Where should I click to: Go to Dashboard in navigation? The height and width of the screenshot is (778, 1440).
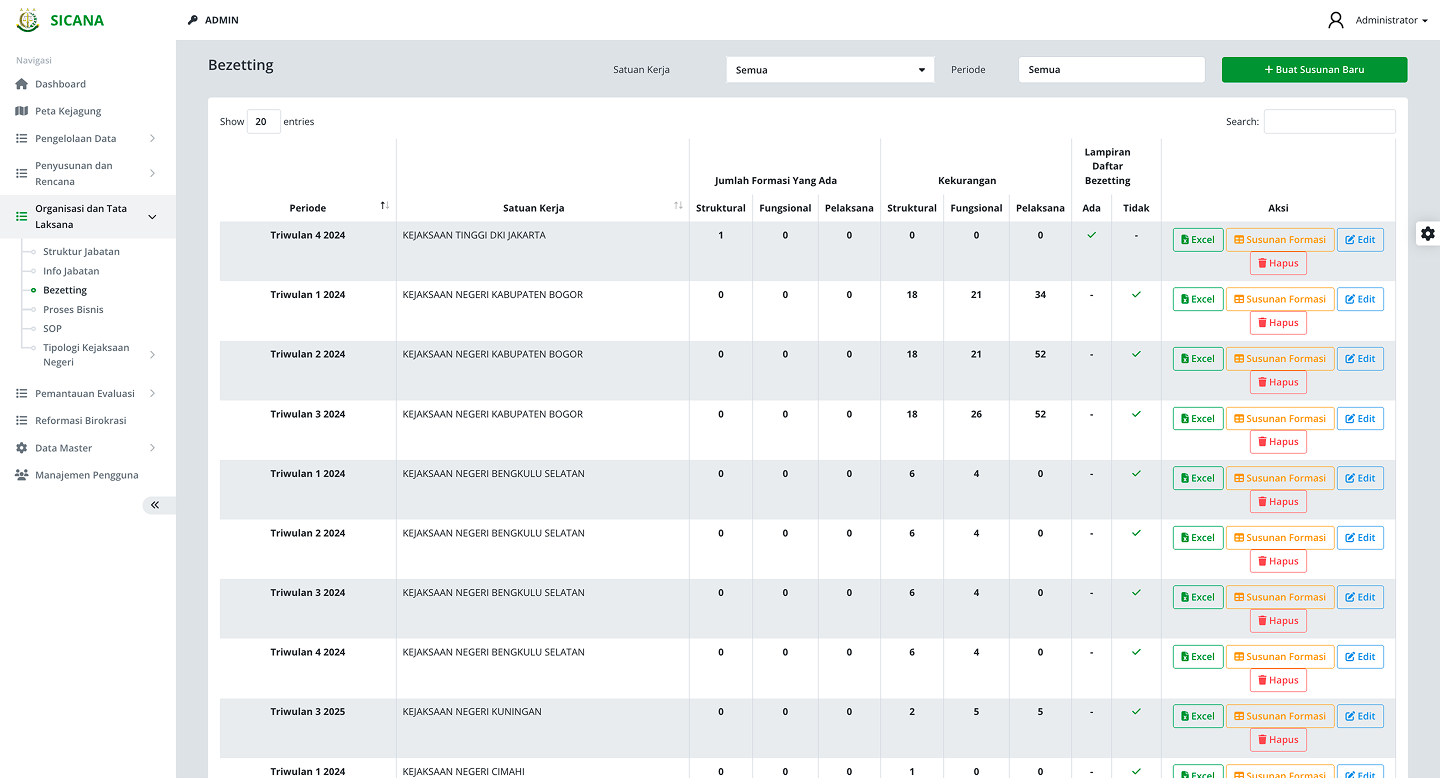(x=60, y=84)
